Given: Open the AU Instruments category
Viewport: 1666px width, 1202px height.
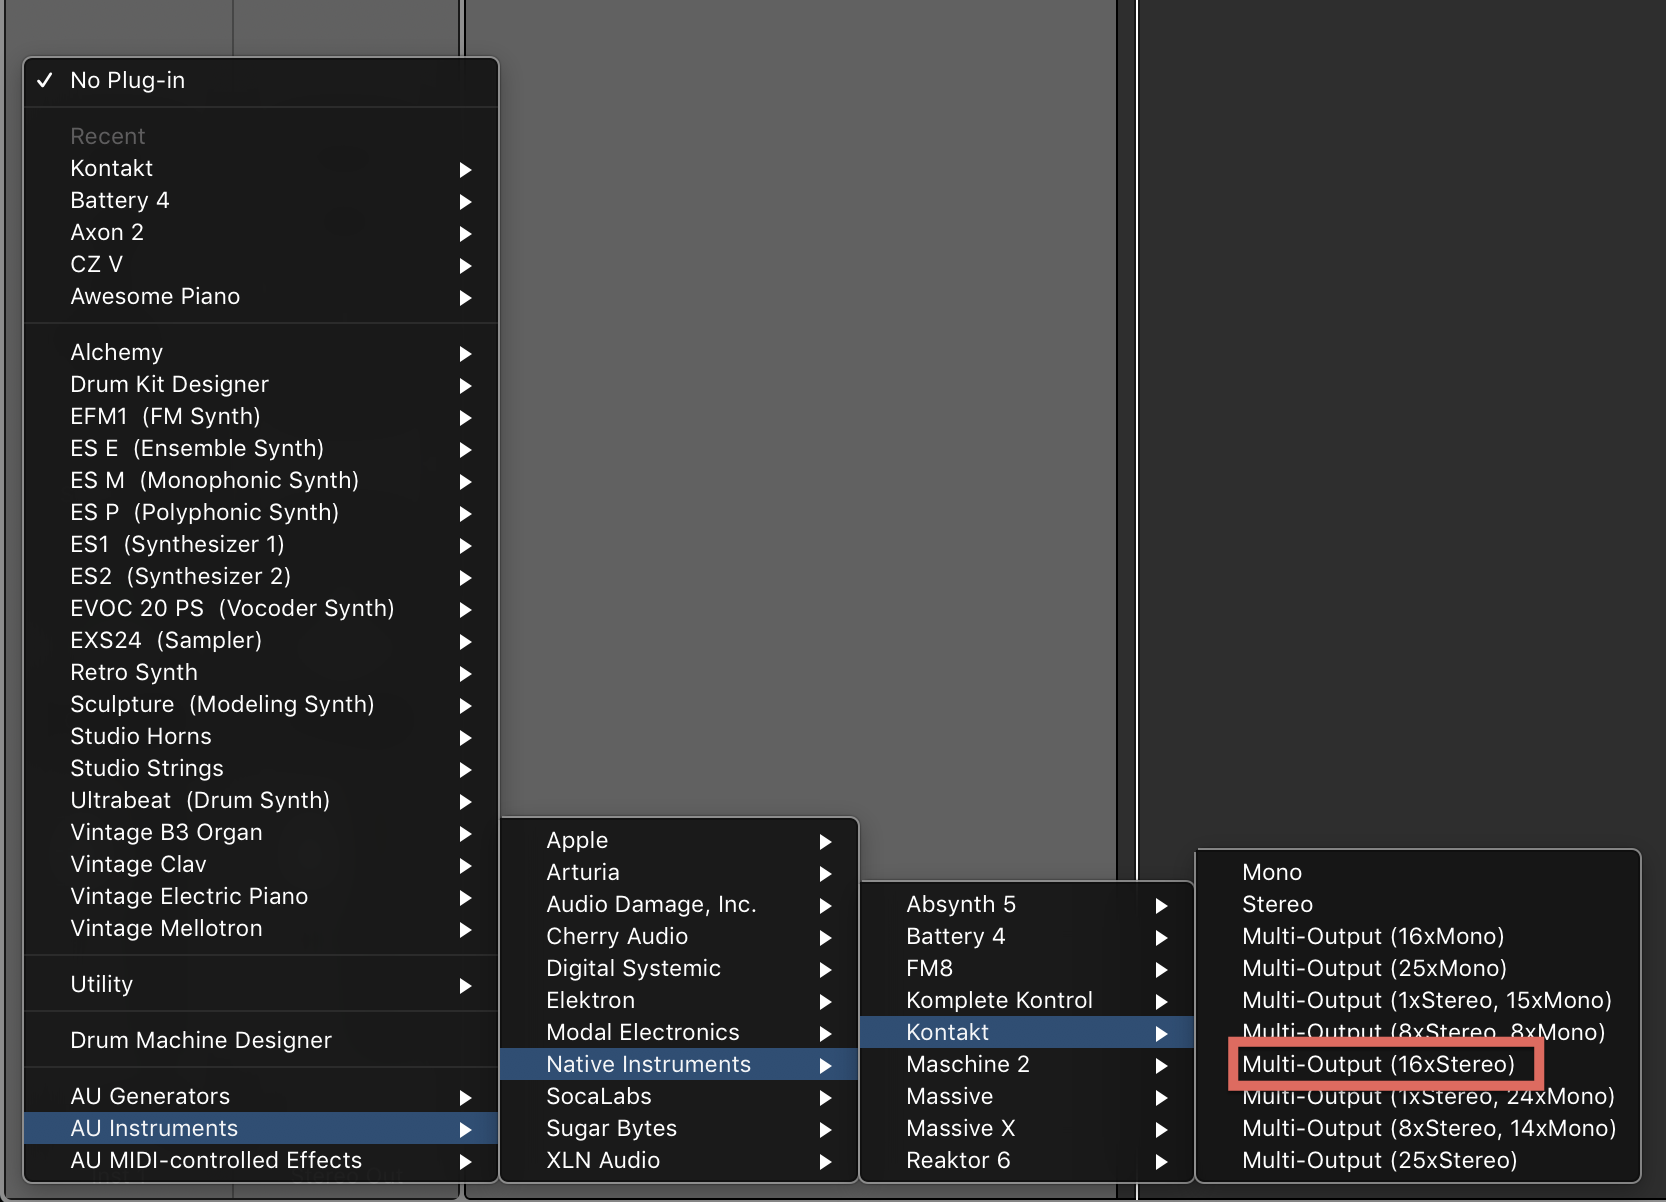Looking at the screenshot, I should pyautogui.click(x=250, y=1128).
